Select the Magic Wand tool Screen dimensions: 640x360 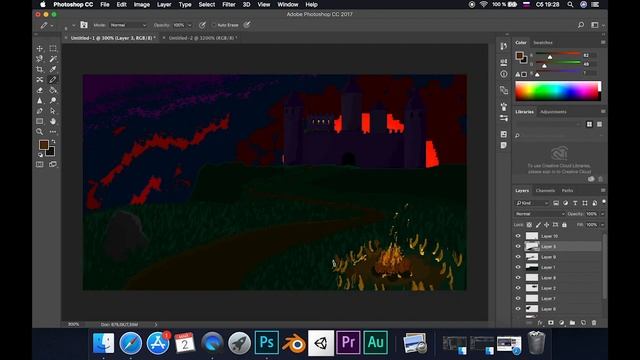53,59
